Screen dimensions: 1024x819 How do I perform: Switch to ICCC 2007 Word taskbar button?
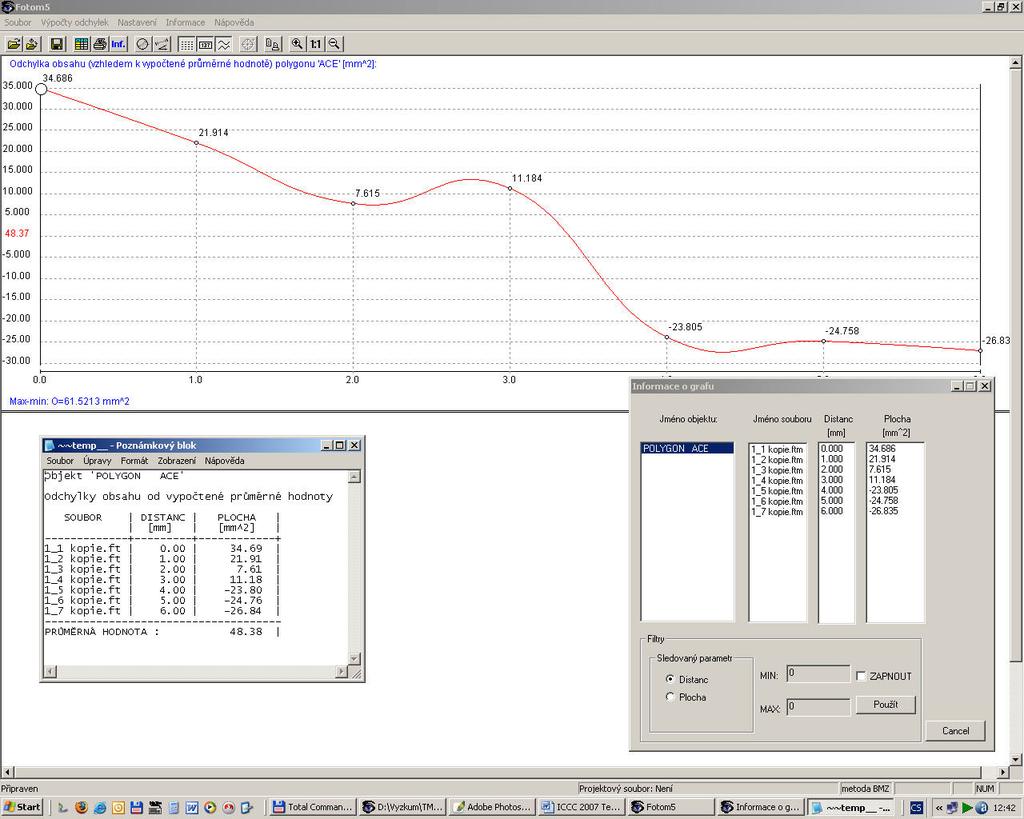coord(582,807)
